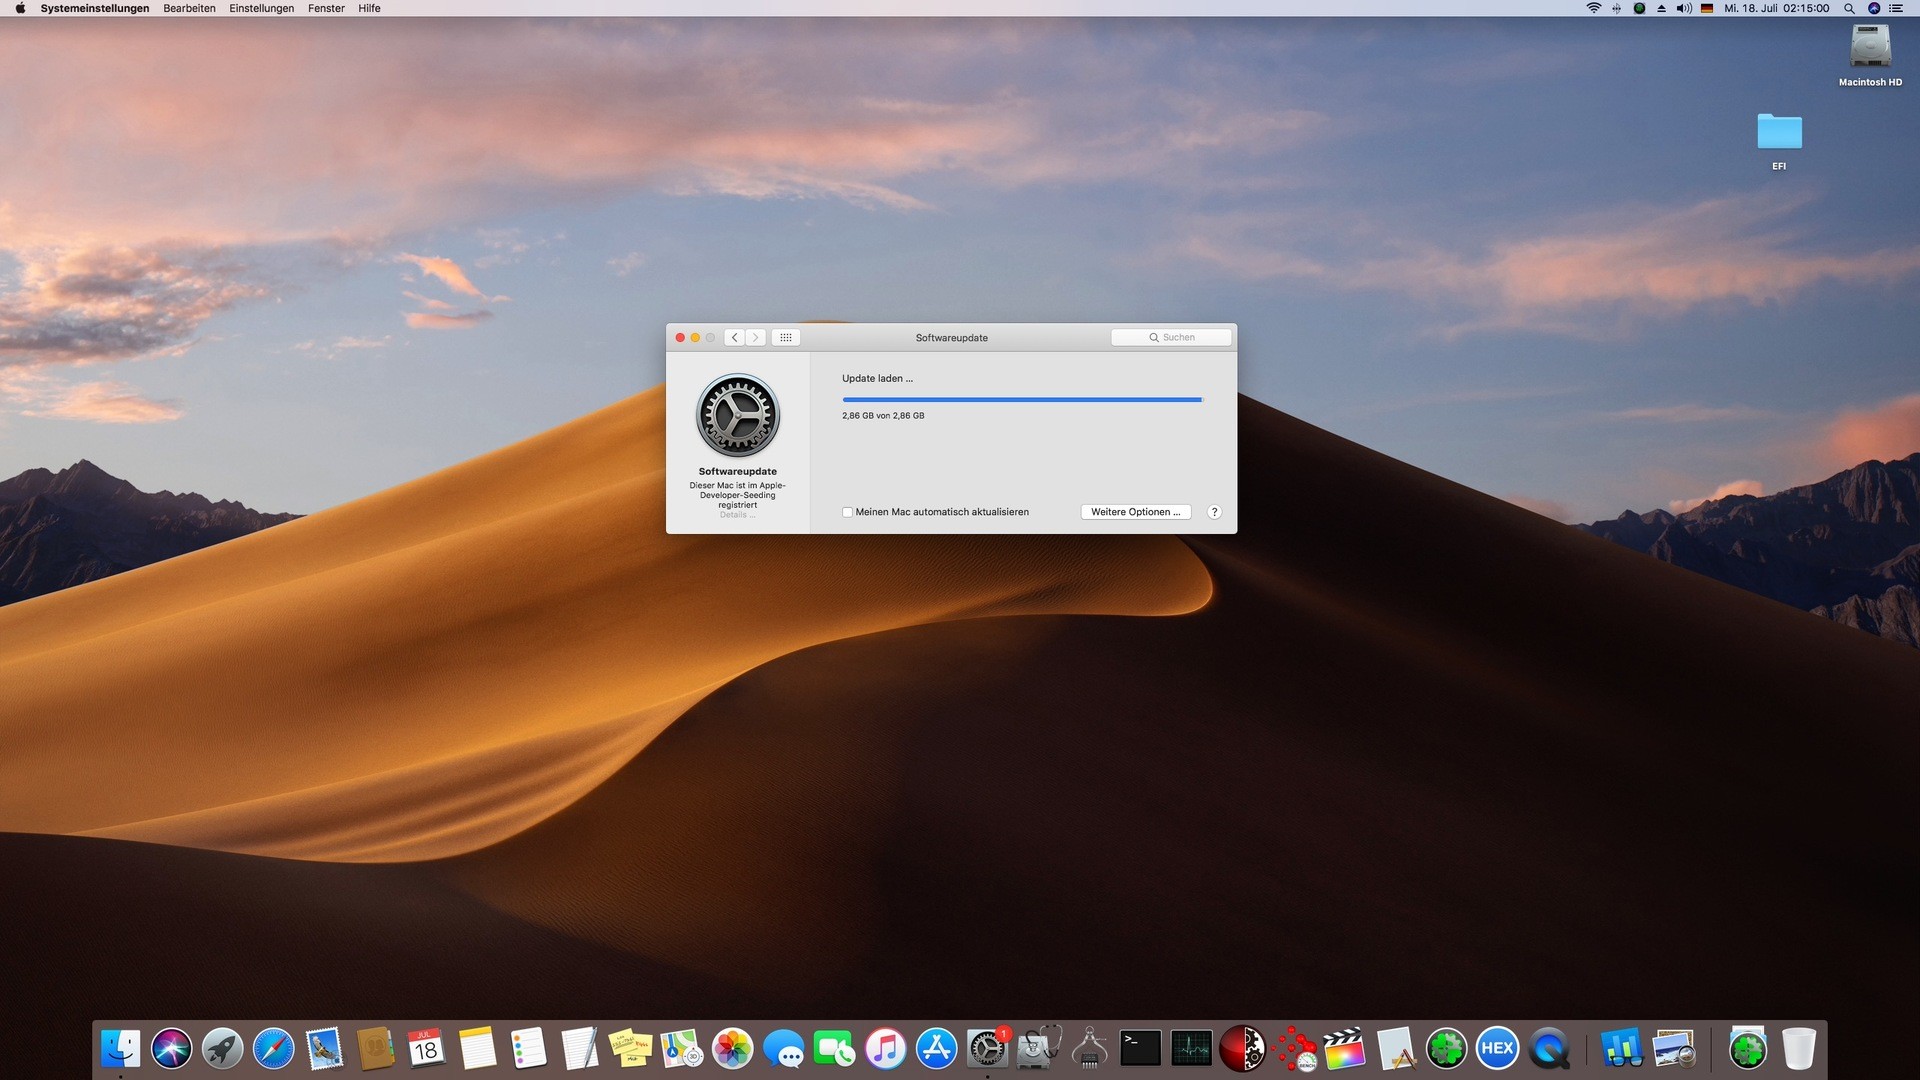This screenshot has width=1920, height=1080.
Task: Open the German input source flag menu
Action: point(1707,8)
